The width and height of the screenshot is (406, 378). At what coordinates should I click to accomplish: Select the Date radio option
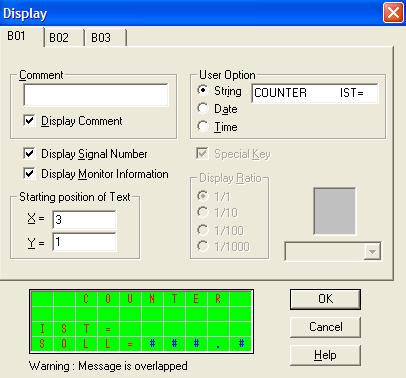point(203,109)
